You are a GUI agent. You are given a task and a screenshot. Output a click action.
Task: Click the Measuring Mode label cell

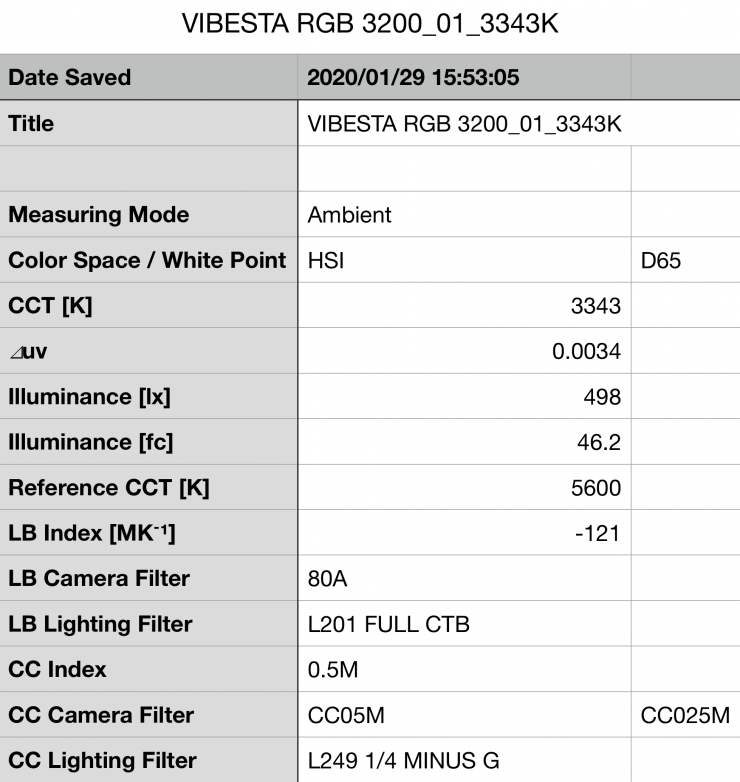[x=150, y=215]
